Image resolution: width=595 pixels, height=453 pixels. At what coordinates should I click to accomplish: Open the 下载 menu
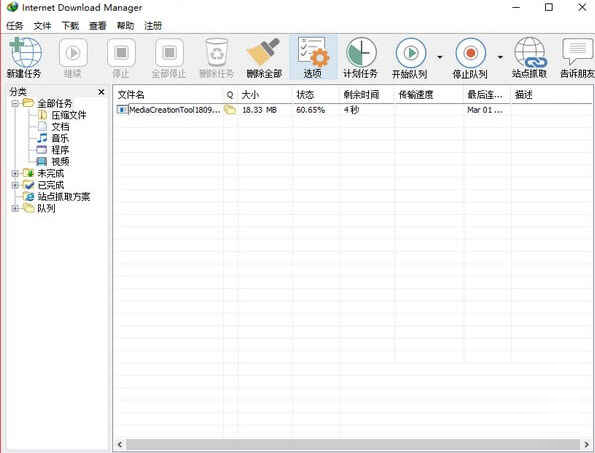pyautogui.click(x=70, y=26)
